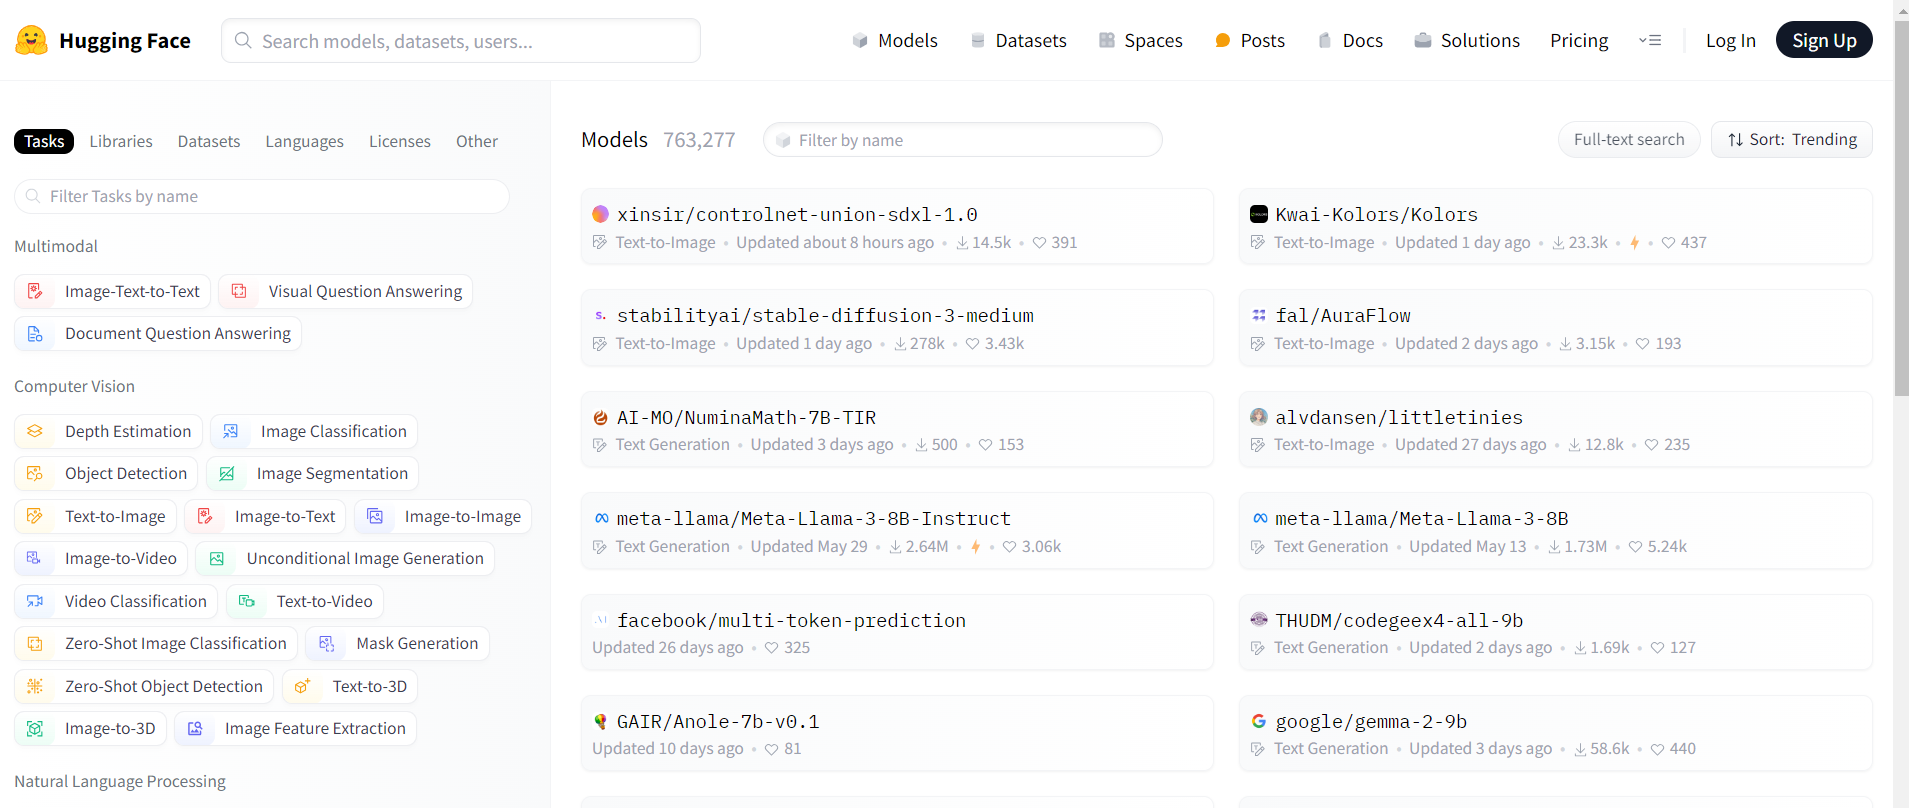Click the Image Classification task icon
The width and height of the screenshot is (1909, 808).
coord(231,431)
